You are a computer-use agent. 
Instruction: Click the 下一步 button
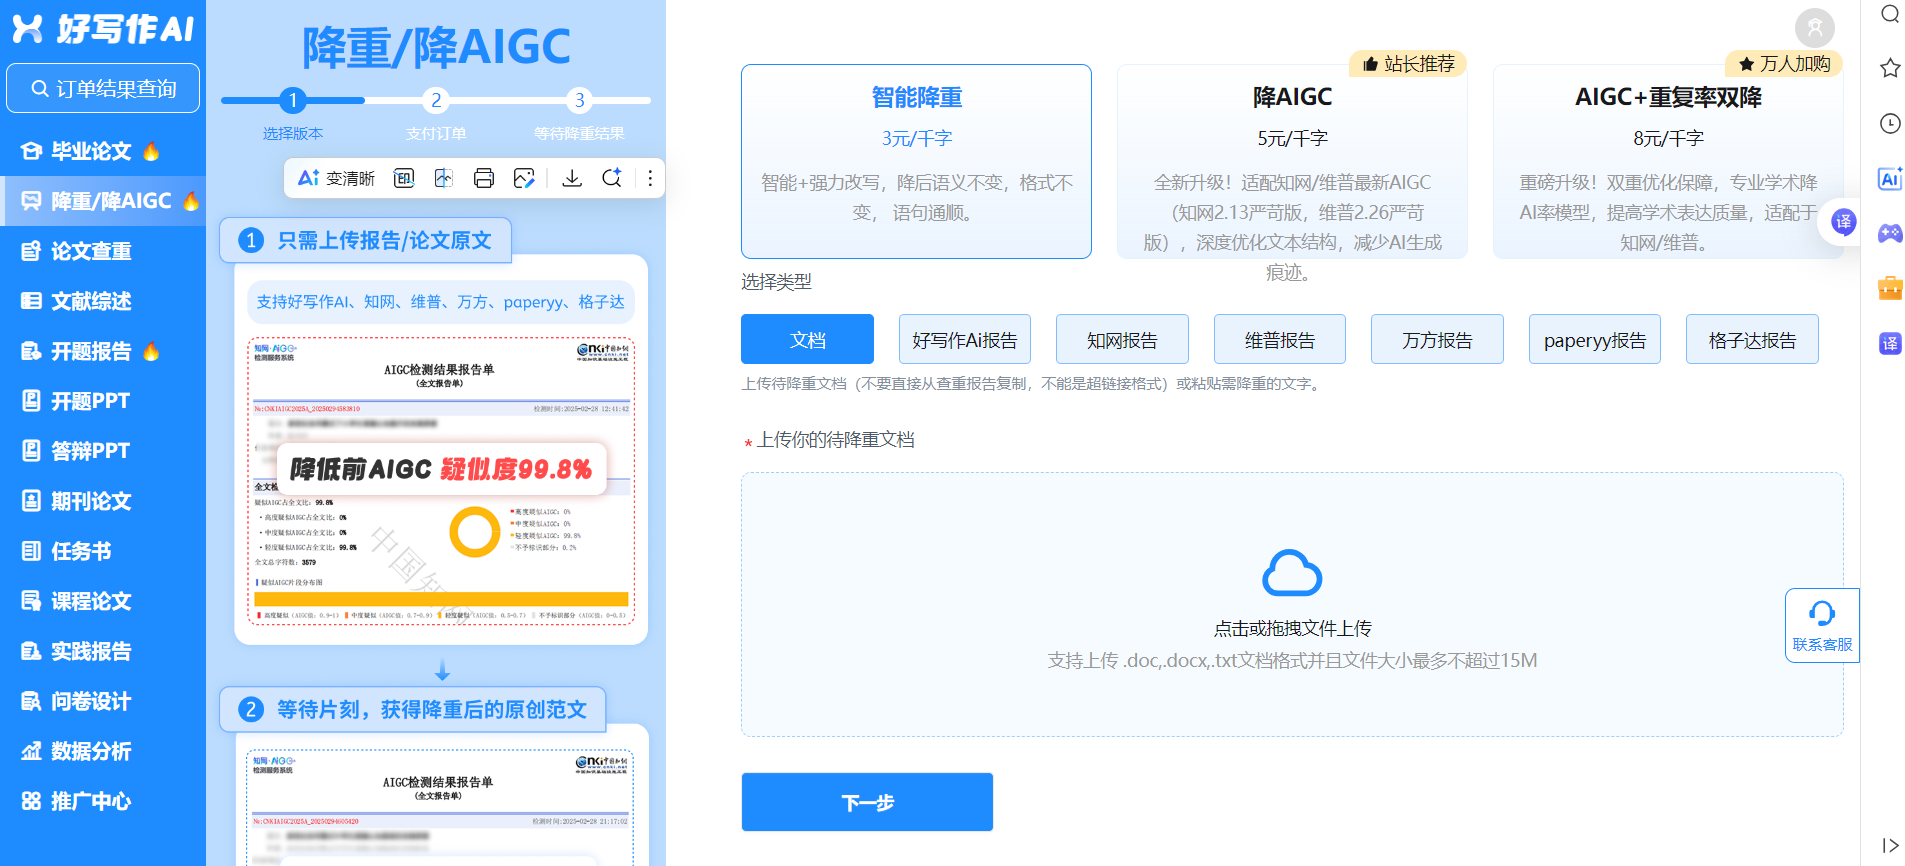coord(867,802)
